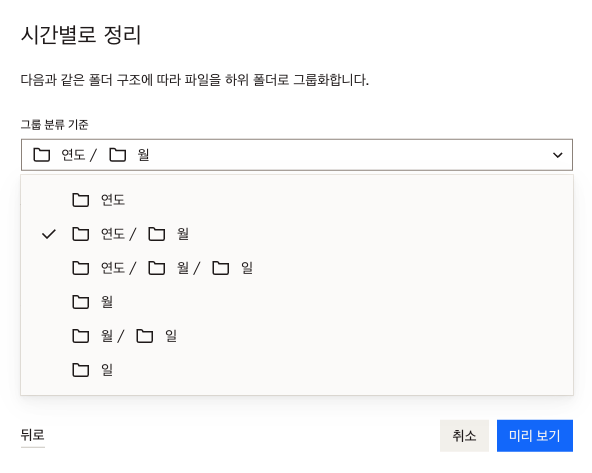This screenshot has height=473, width=592.
Task: Click the 일 folder icon in 연도/월/일 option
Action: coord(220,268)
